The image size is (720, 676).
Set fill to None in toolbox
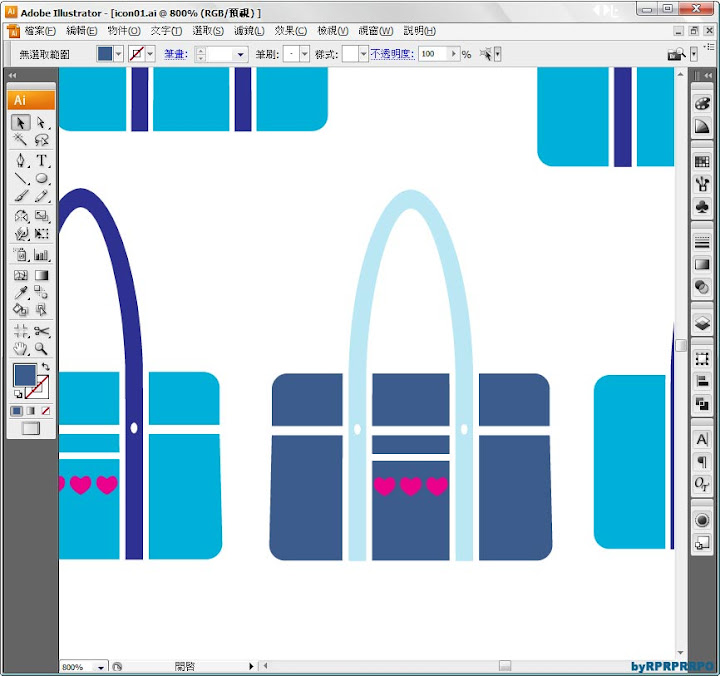(45, 411)
